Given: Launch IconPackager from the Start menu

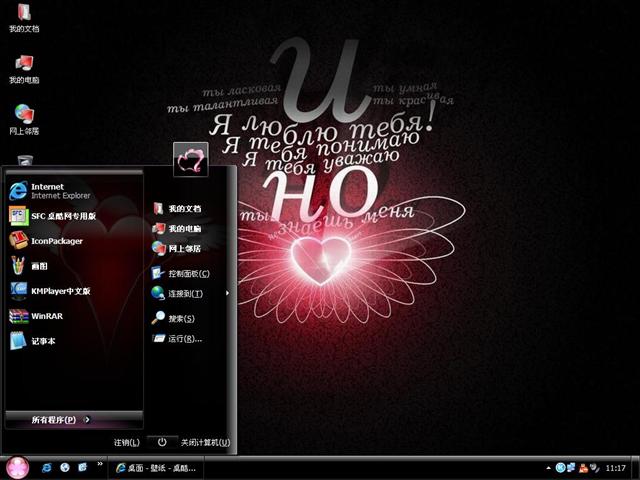Looking at the screenshot, I should click(74, 241).
